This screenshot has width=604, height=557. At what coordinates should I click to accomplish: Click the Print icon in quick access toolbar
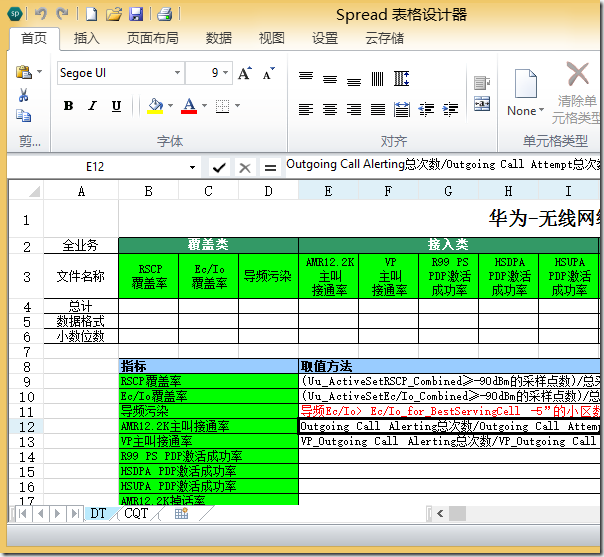point(164,14)
